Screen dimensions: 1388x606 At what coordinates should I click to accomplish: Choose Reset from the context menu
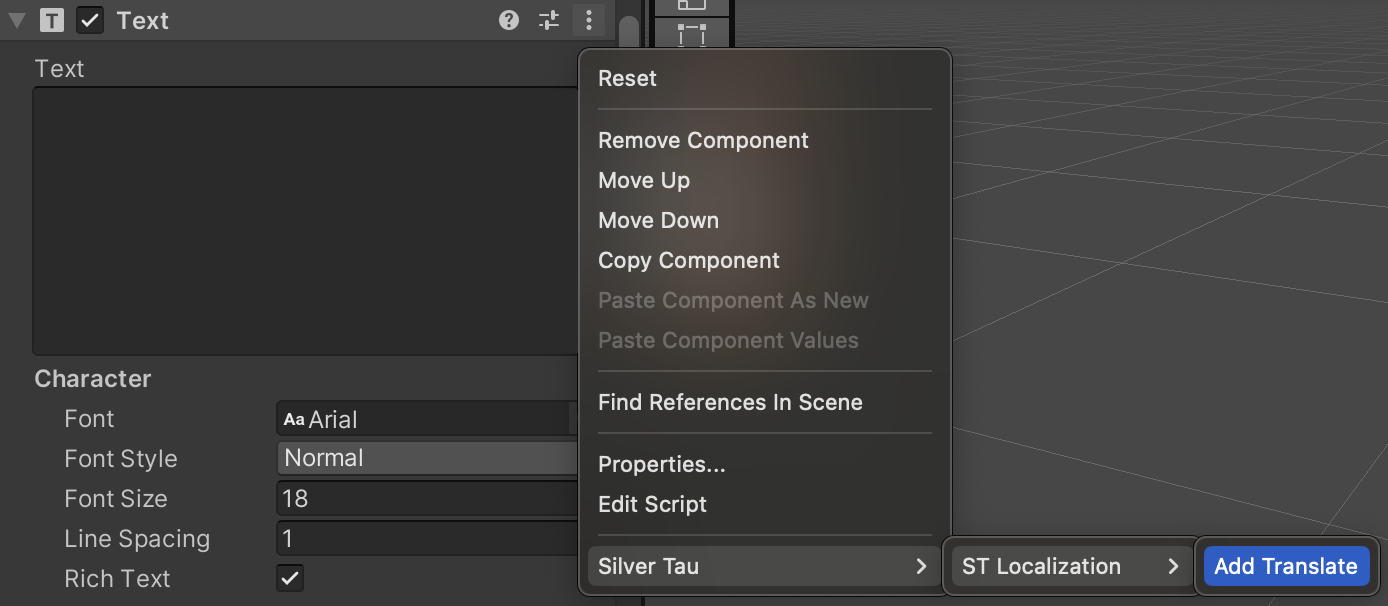pos(628,78)
